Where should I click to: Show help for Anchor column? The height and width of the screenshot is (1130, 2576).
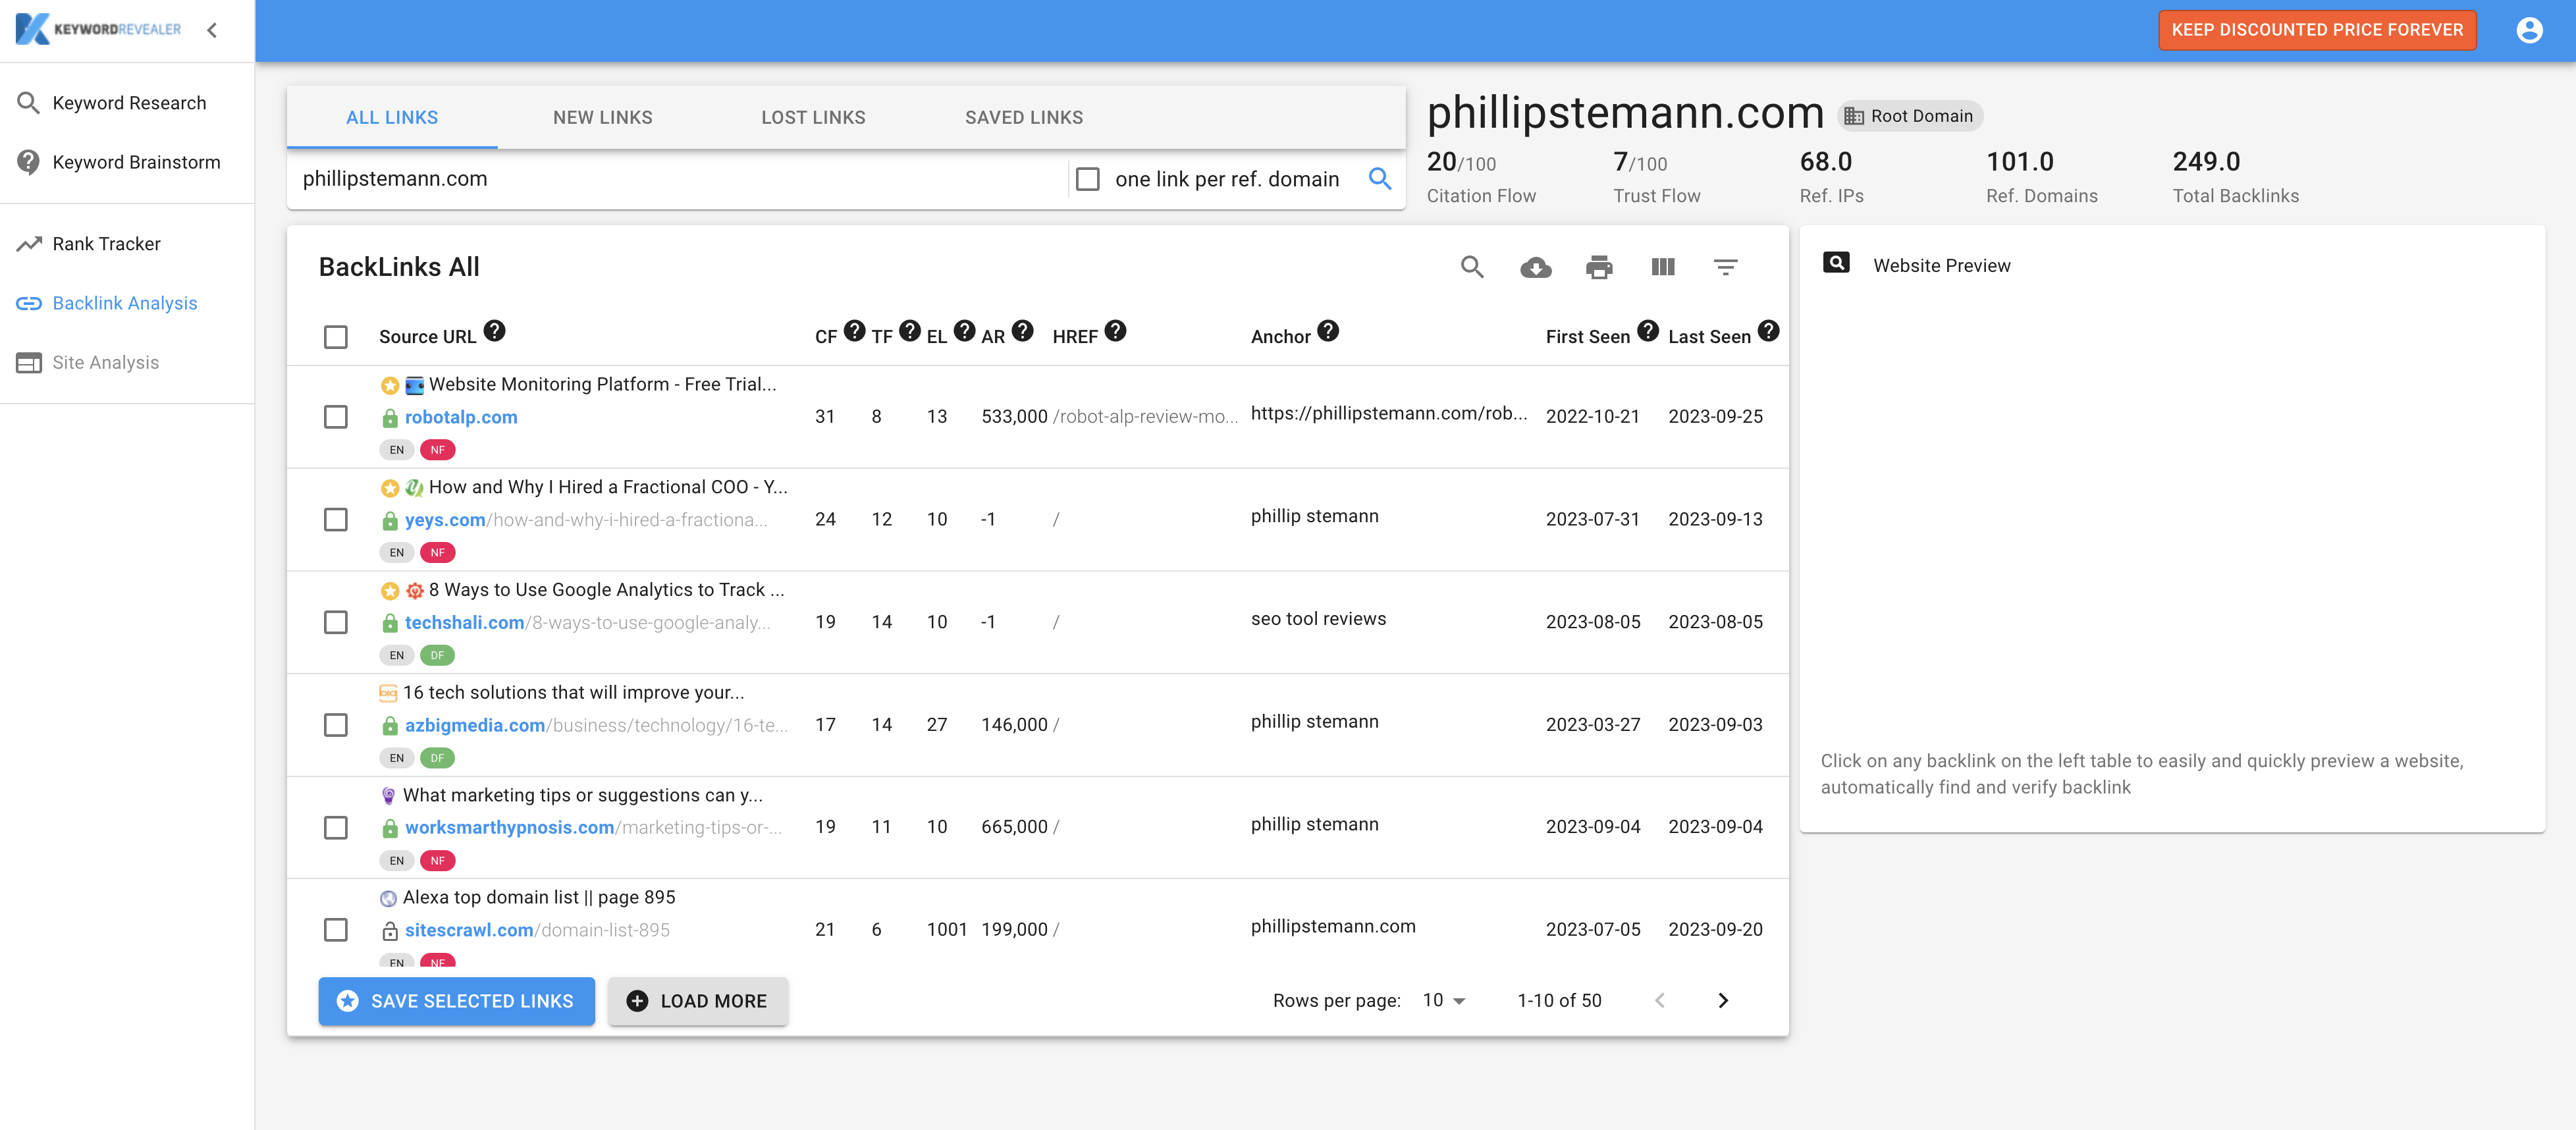click(x=1327, y=331)
